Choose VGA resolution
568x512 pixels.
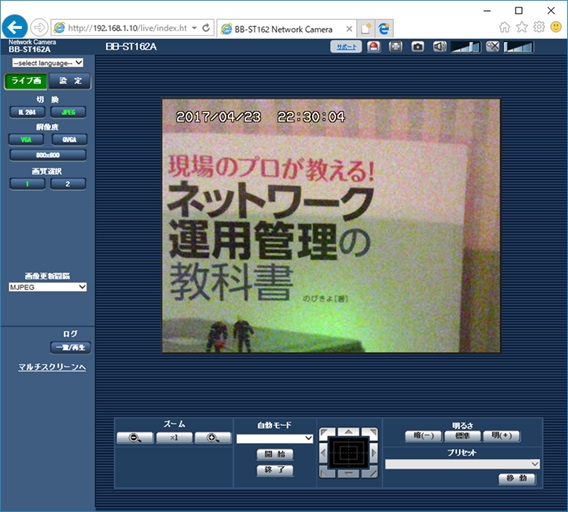coord(26,140)
